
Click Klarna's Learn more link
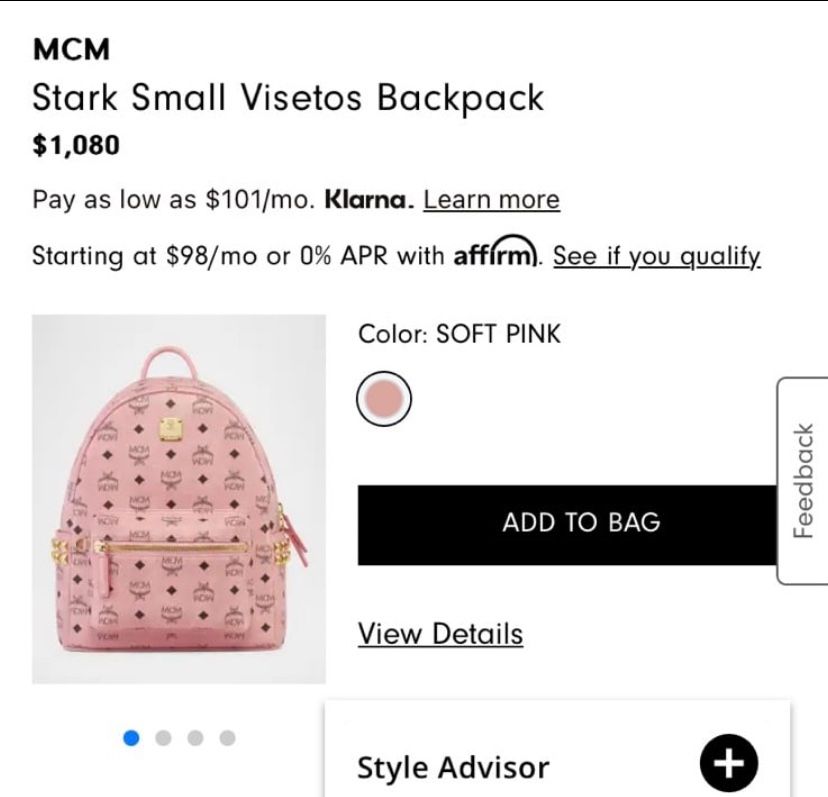491,200
